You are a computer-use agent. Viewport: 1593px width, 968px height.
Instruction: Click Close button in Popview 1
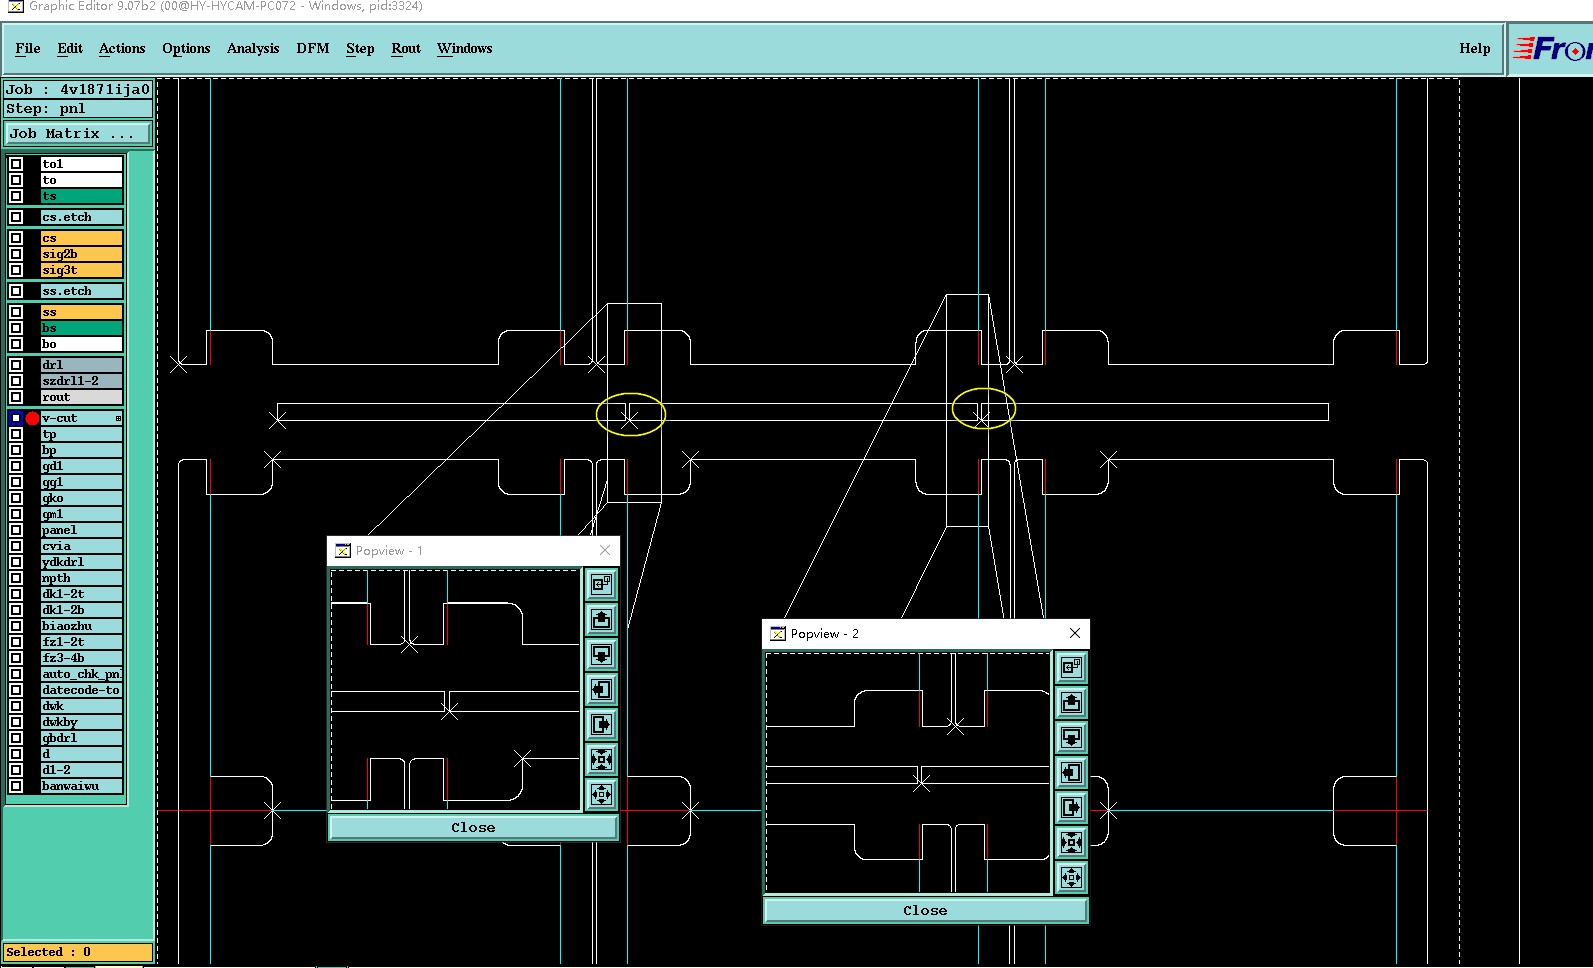coord(473,827)
